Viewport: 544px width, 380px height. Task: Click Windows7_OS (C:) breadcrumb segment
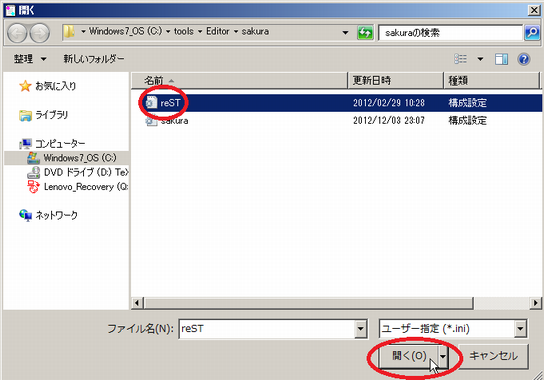125,31
